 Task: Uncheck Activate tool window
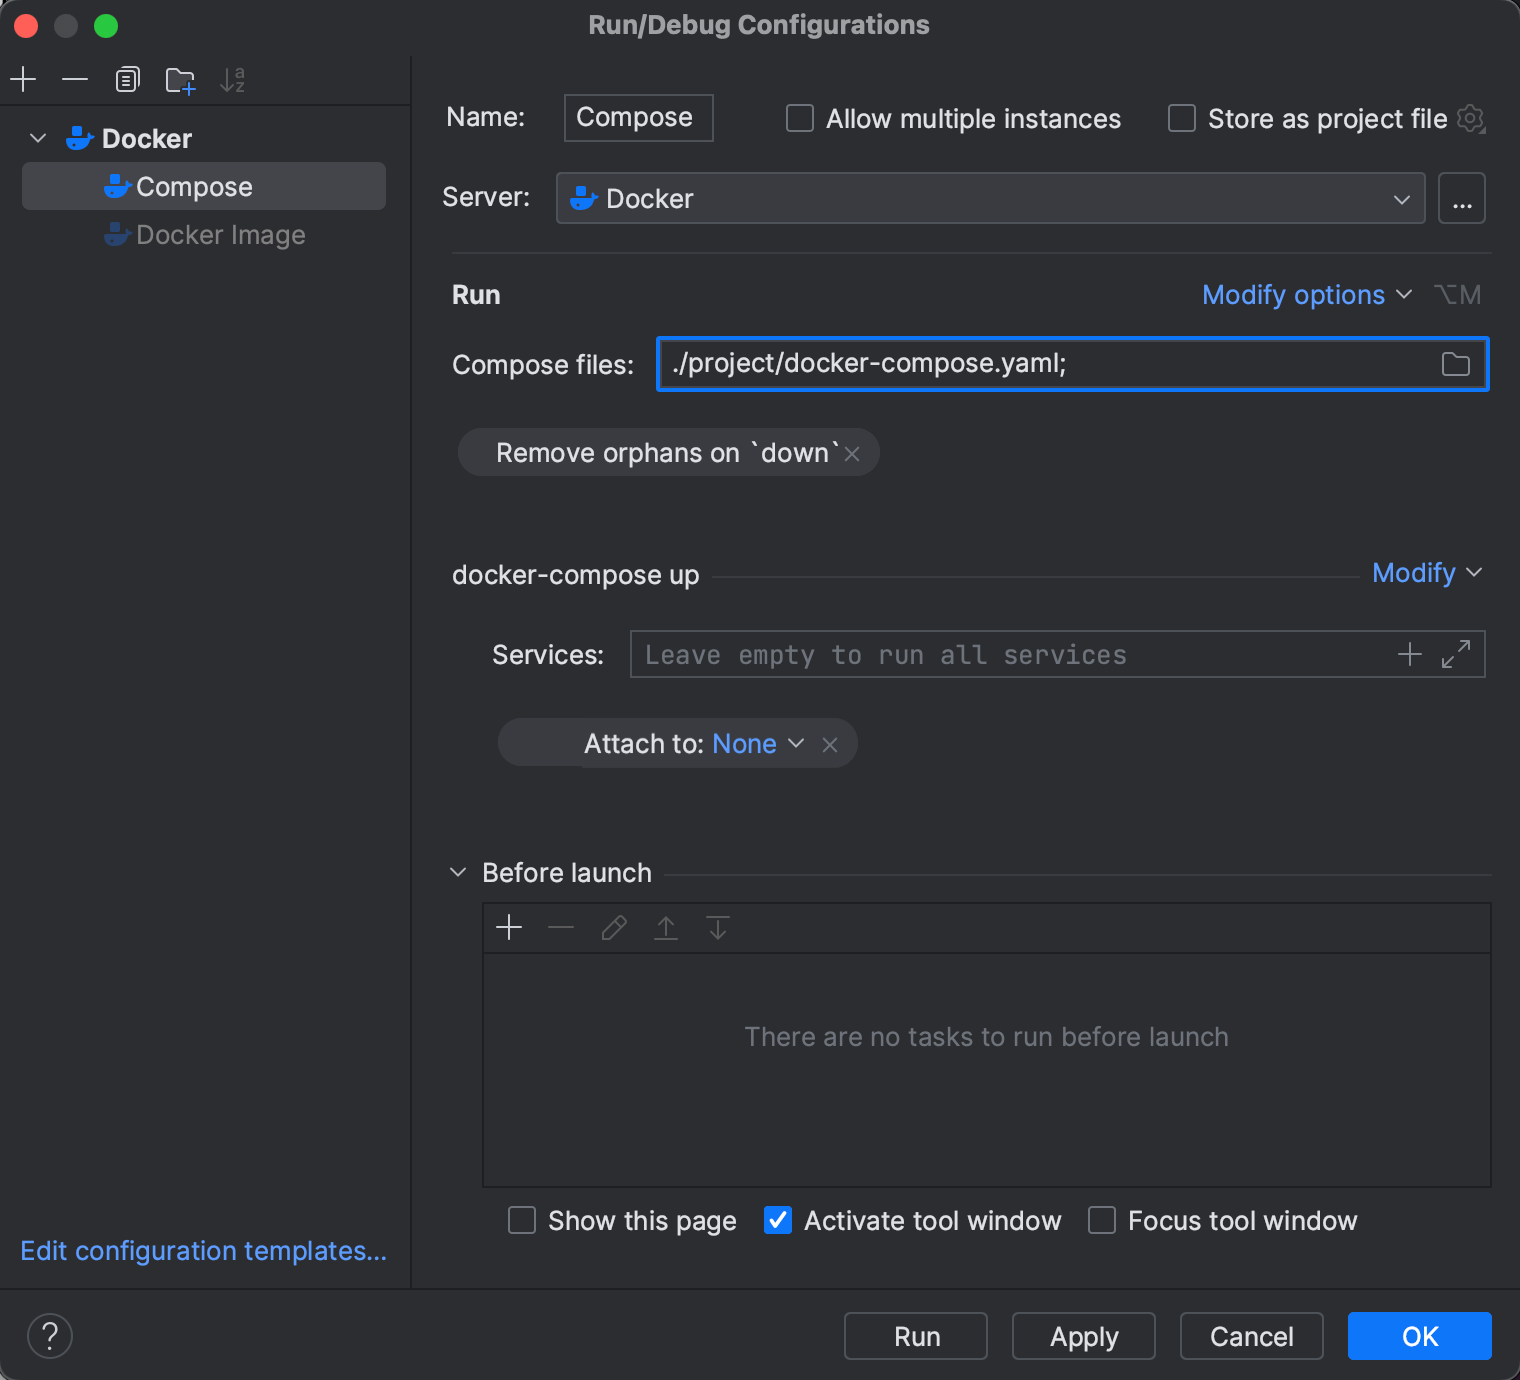[x=777, y=1220]
